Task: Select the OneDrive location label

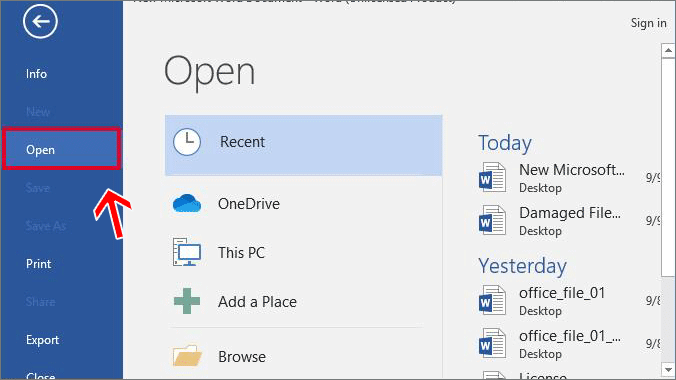Action: [249, 204]
